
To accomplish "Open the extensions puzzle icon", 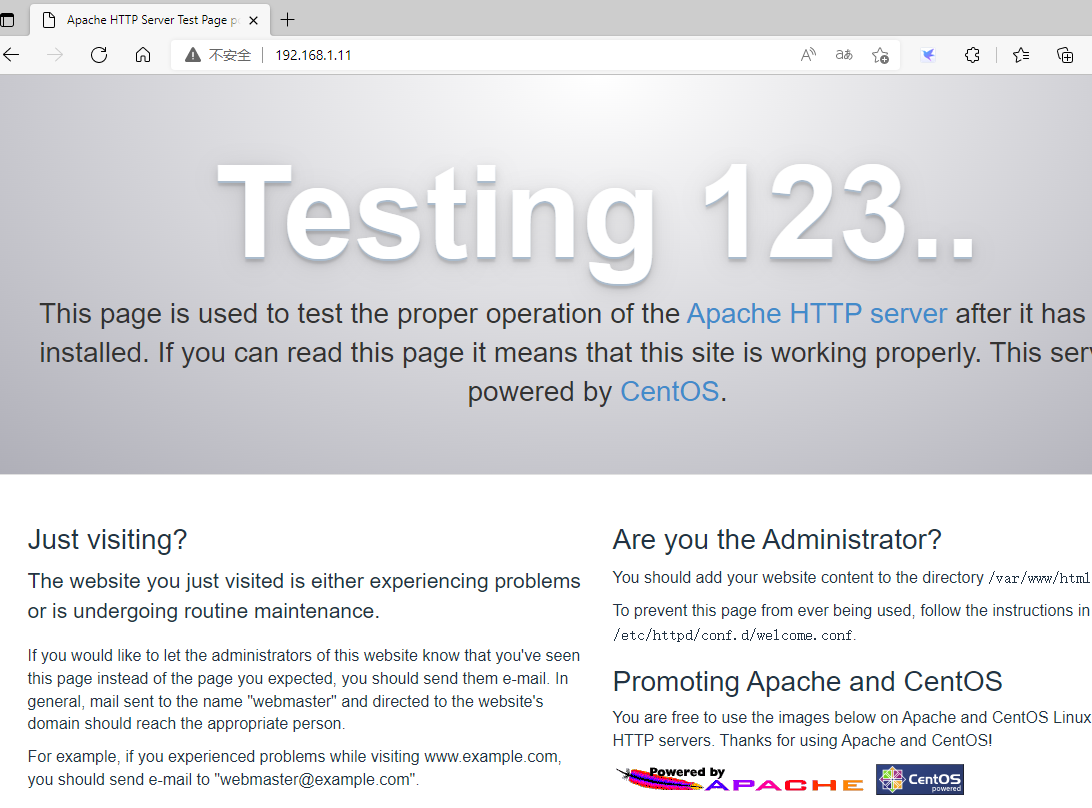I will (972, 55).
